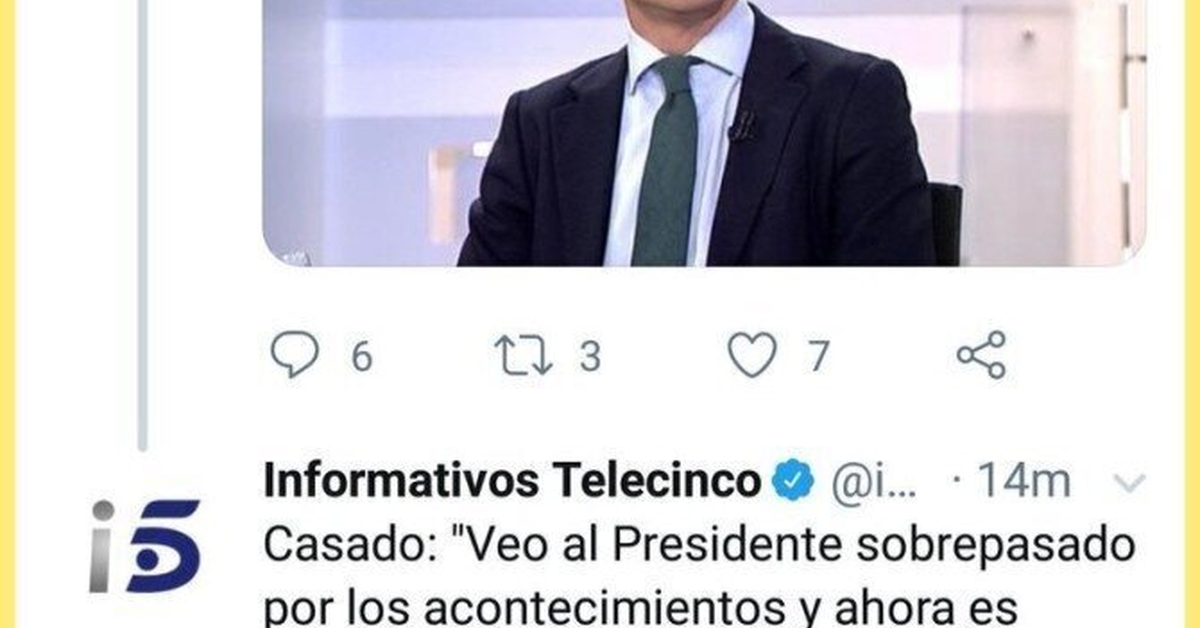Click the truncated @i... handle
This screenshot has height=628, width=1200.
click(x=873, y=483)
